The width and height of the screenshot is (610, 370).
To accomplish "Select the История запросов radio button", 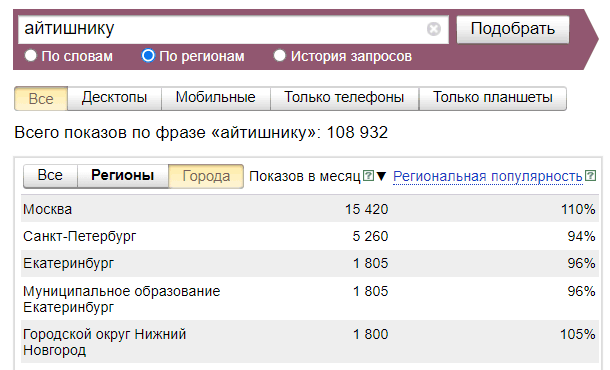I will [x=279, y=56].
